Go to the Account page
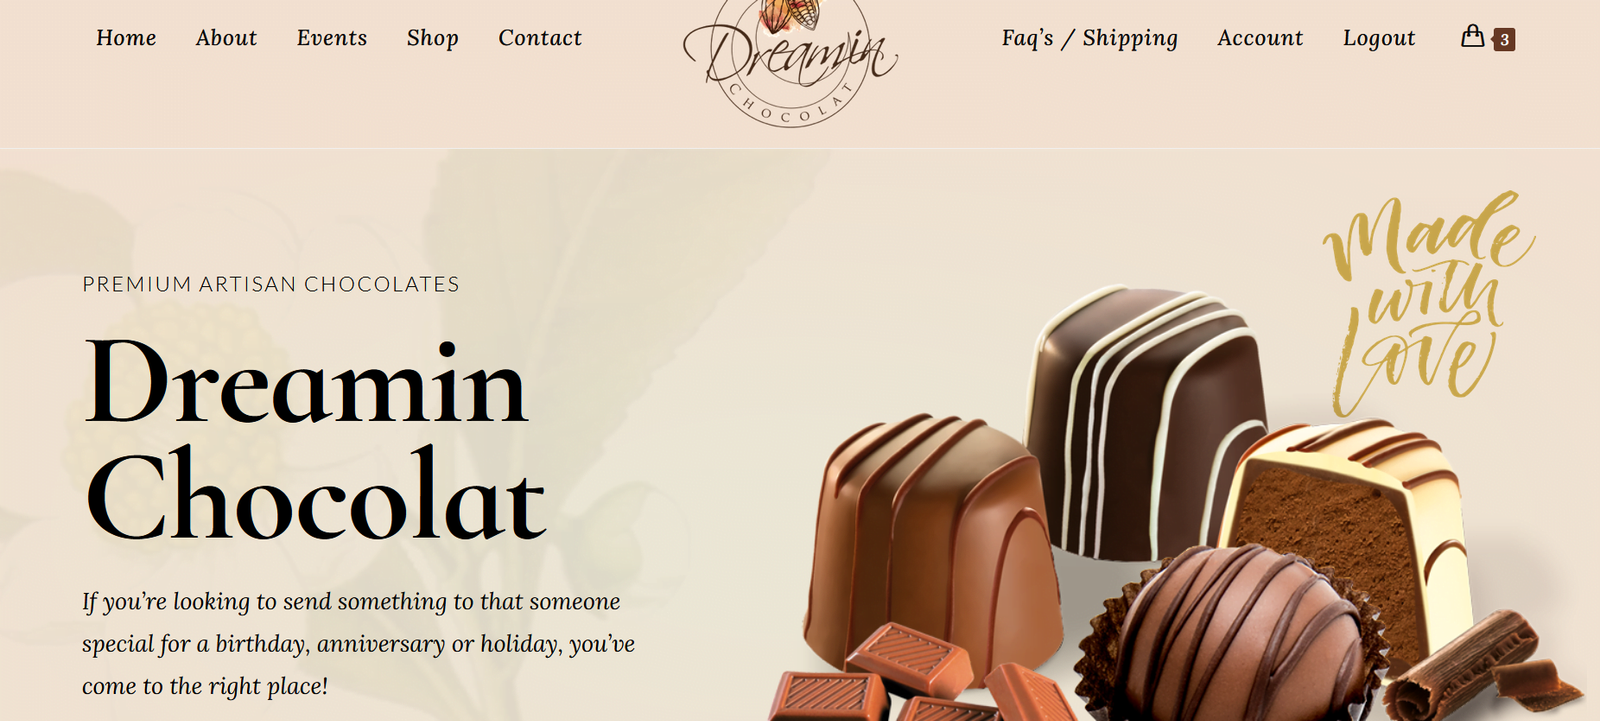 coord(1260,38)
